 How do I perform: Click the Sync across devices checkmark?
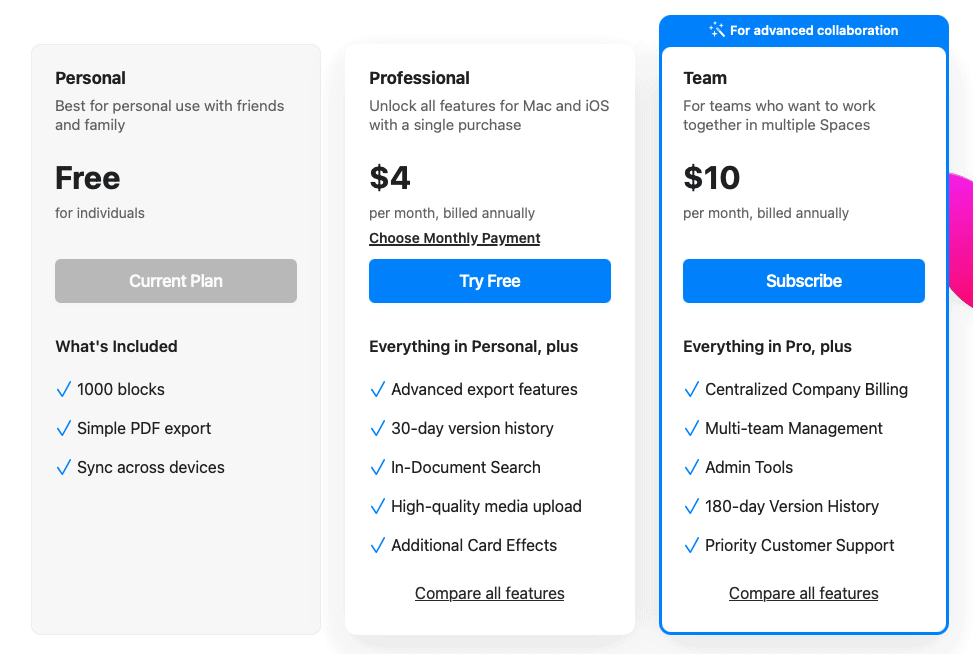click(x=64, y=467)
